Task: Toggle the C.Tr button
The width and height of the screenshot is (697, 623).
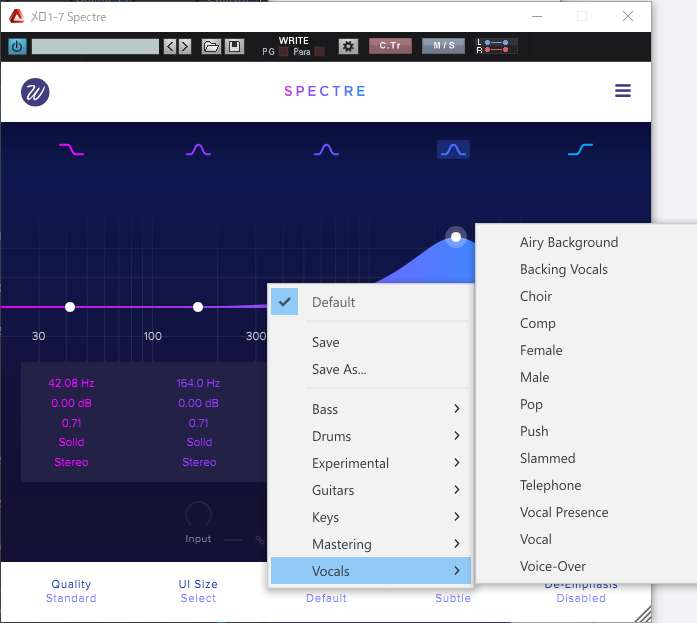Action: [x=390, y=46]
